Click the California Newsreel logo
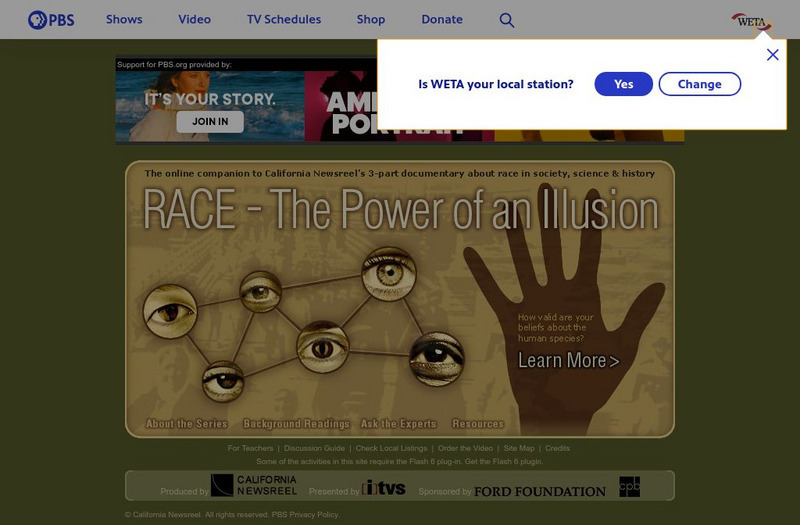The height and width of the screenshot is (525, 800). click(x=254, y=485)
